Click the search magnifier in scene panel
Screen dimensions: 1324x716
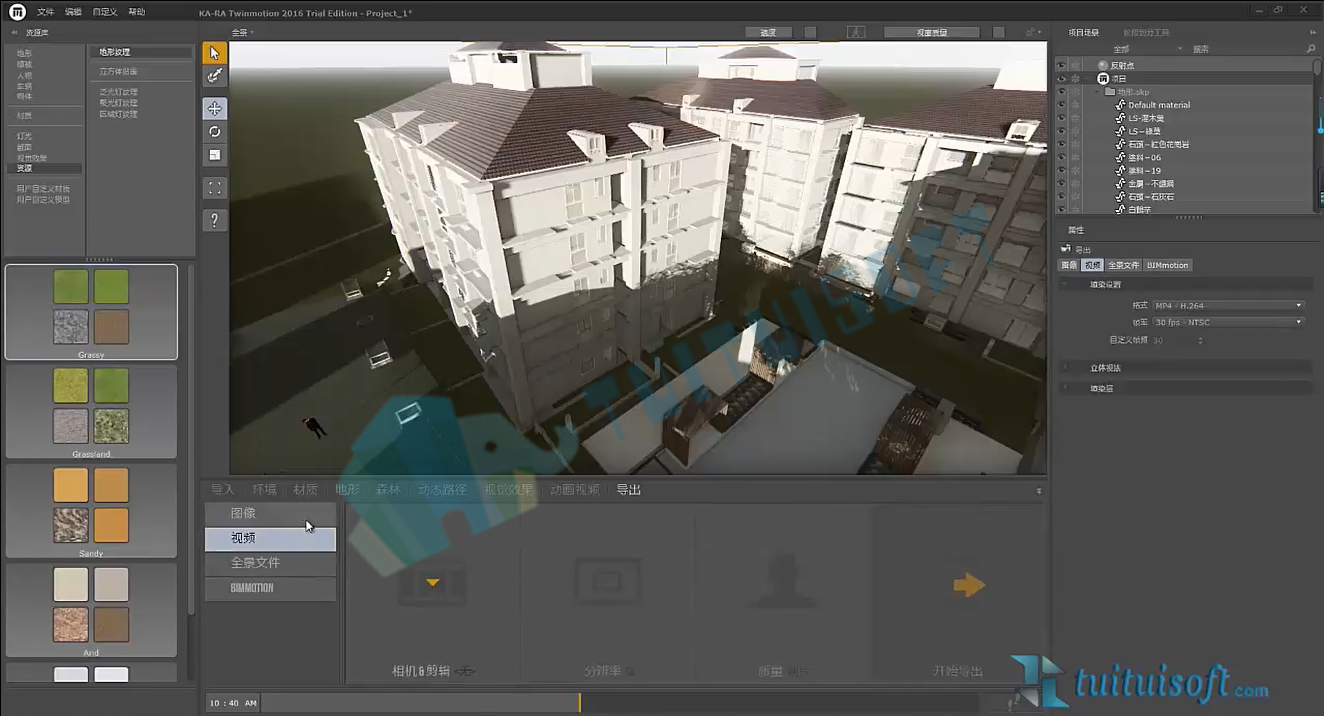tap(1311, 49)
